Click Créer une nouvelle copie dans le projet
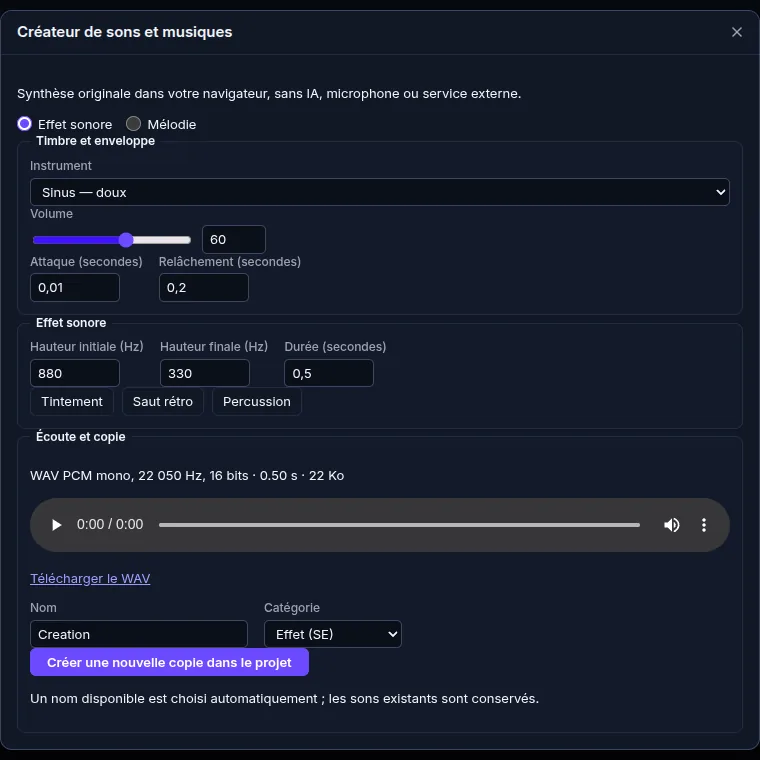This screenshot has height=760, width=760. click(x=169, y=662)
